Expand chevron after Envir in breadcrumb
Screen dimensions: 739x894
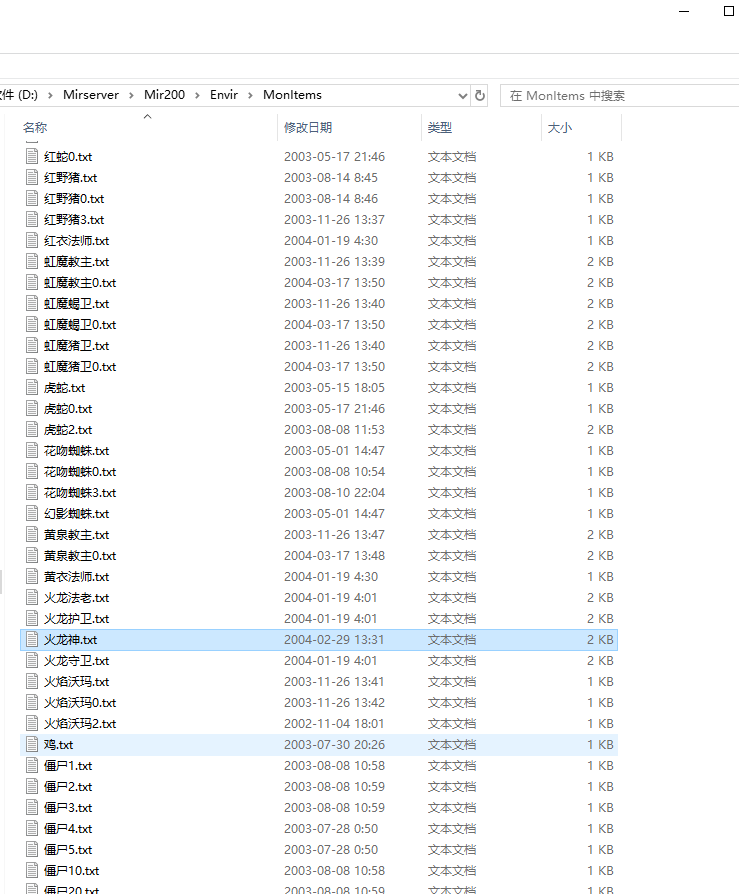click(x=250, y=95)
